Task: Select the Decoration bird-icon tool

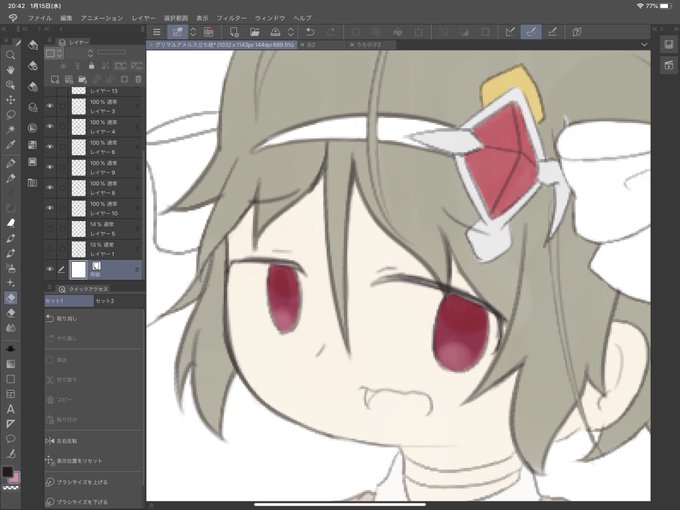Action: click(10, 223)
